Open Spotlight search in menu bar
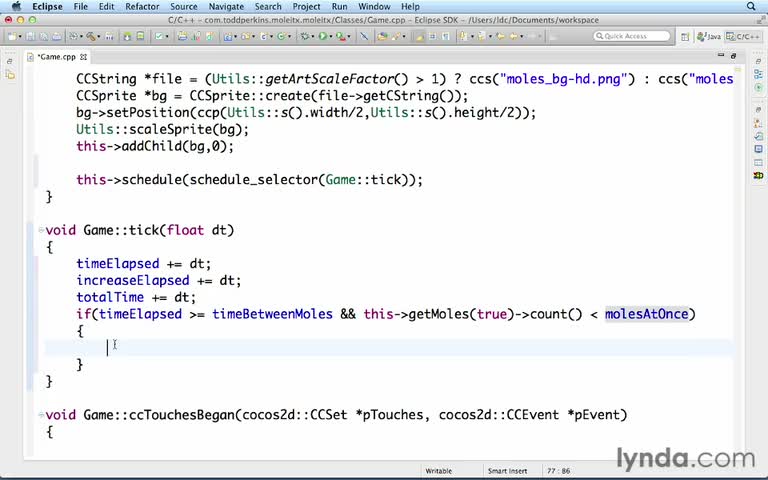 (x=751, y=6)
